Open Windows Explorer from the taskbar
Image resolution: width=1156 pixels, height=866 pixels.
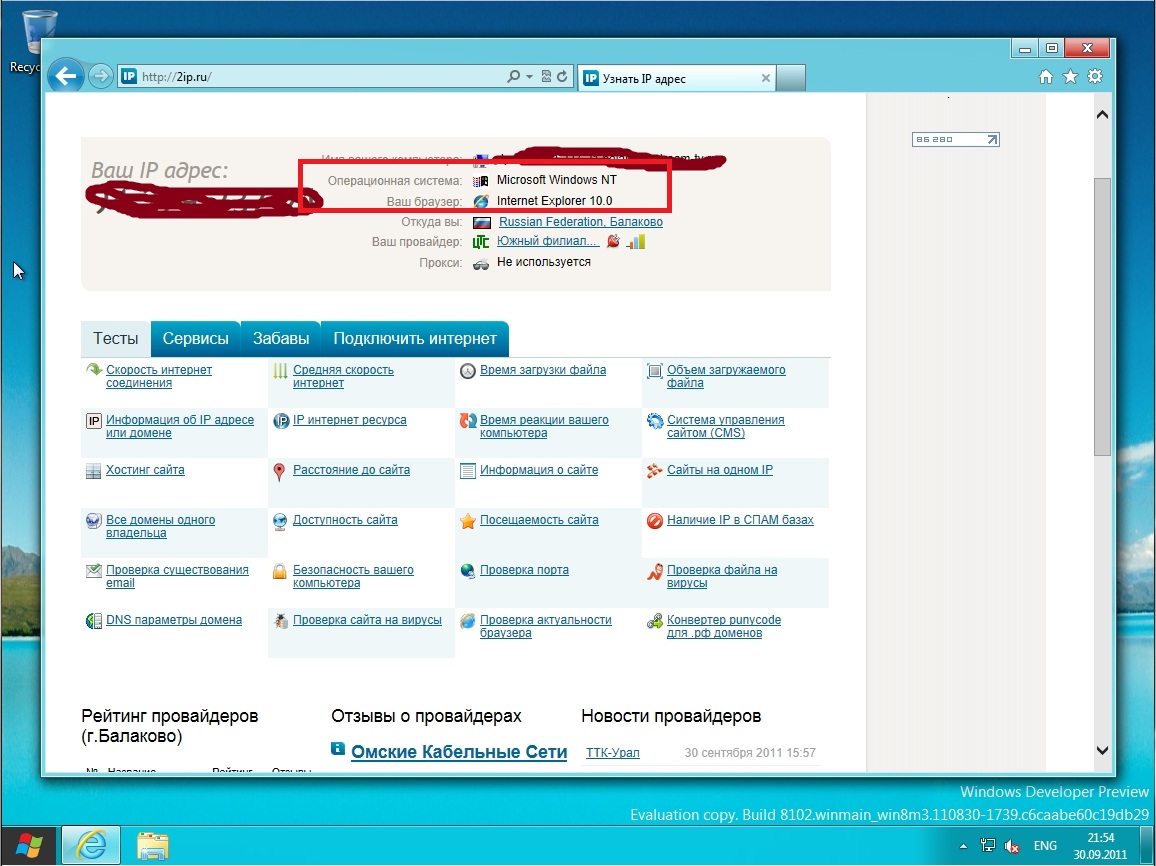point(153,846)
